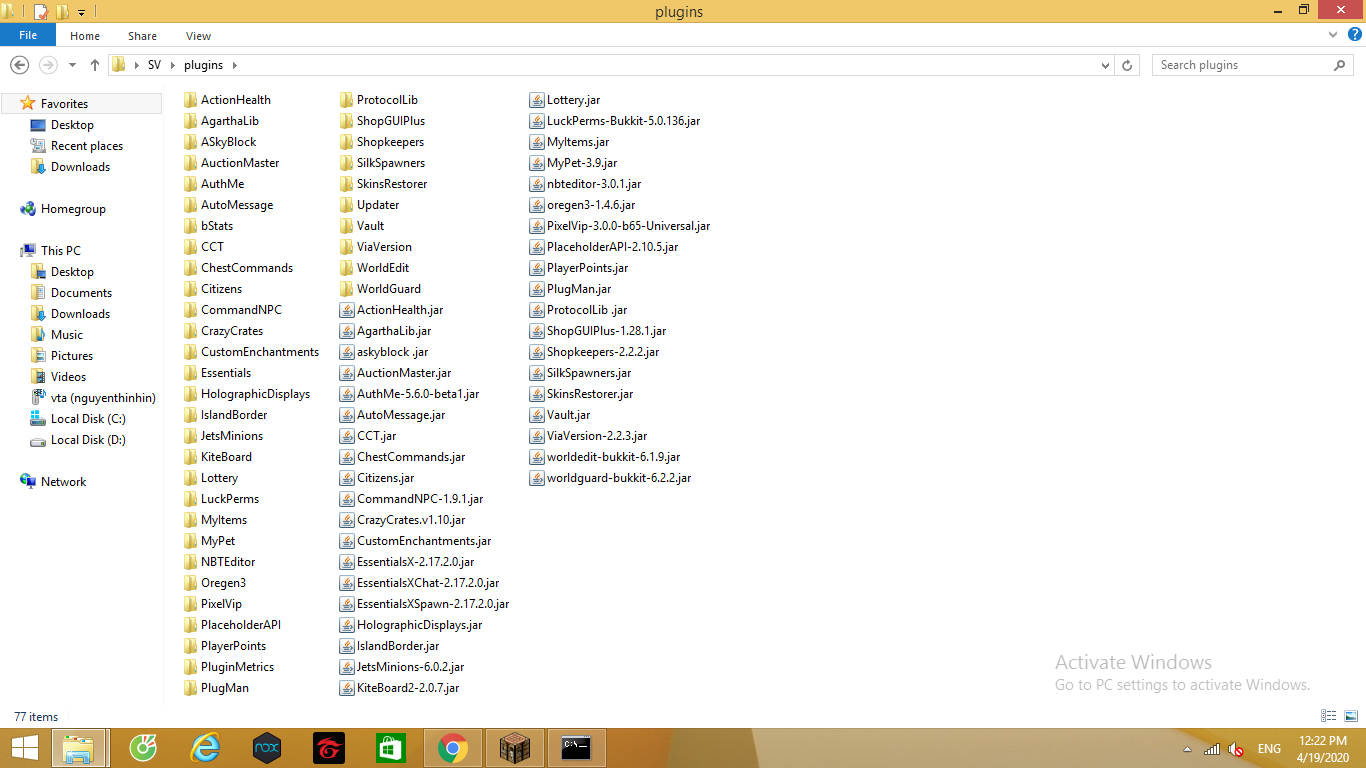Image resolution: width=1366 pixels, height=768 pixels.
Task: Select the 'PixelVip-3.0.0-b65-Universal.jar' file name
Action: pos(629,226)
